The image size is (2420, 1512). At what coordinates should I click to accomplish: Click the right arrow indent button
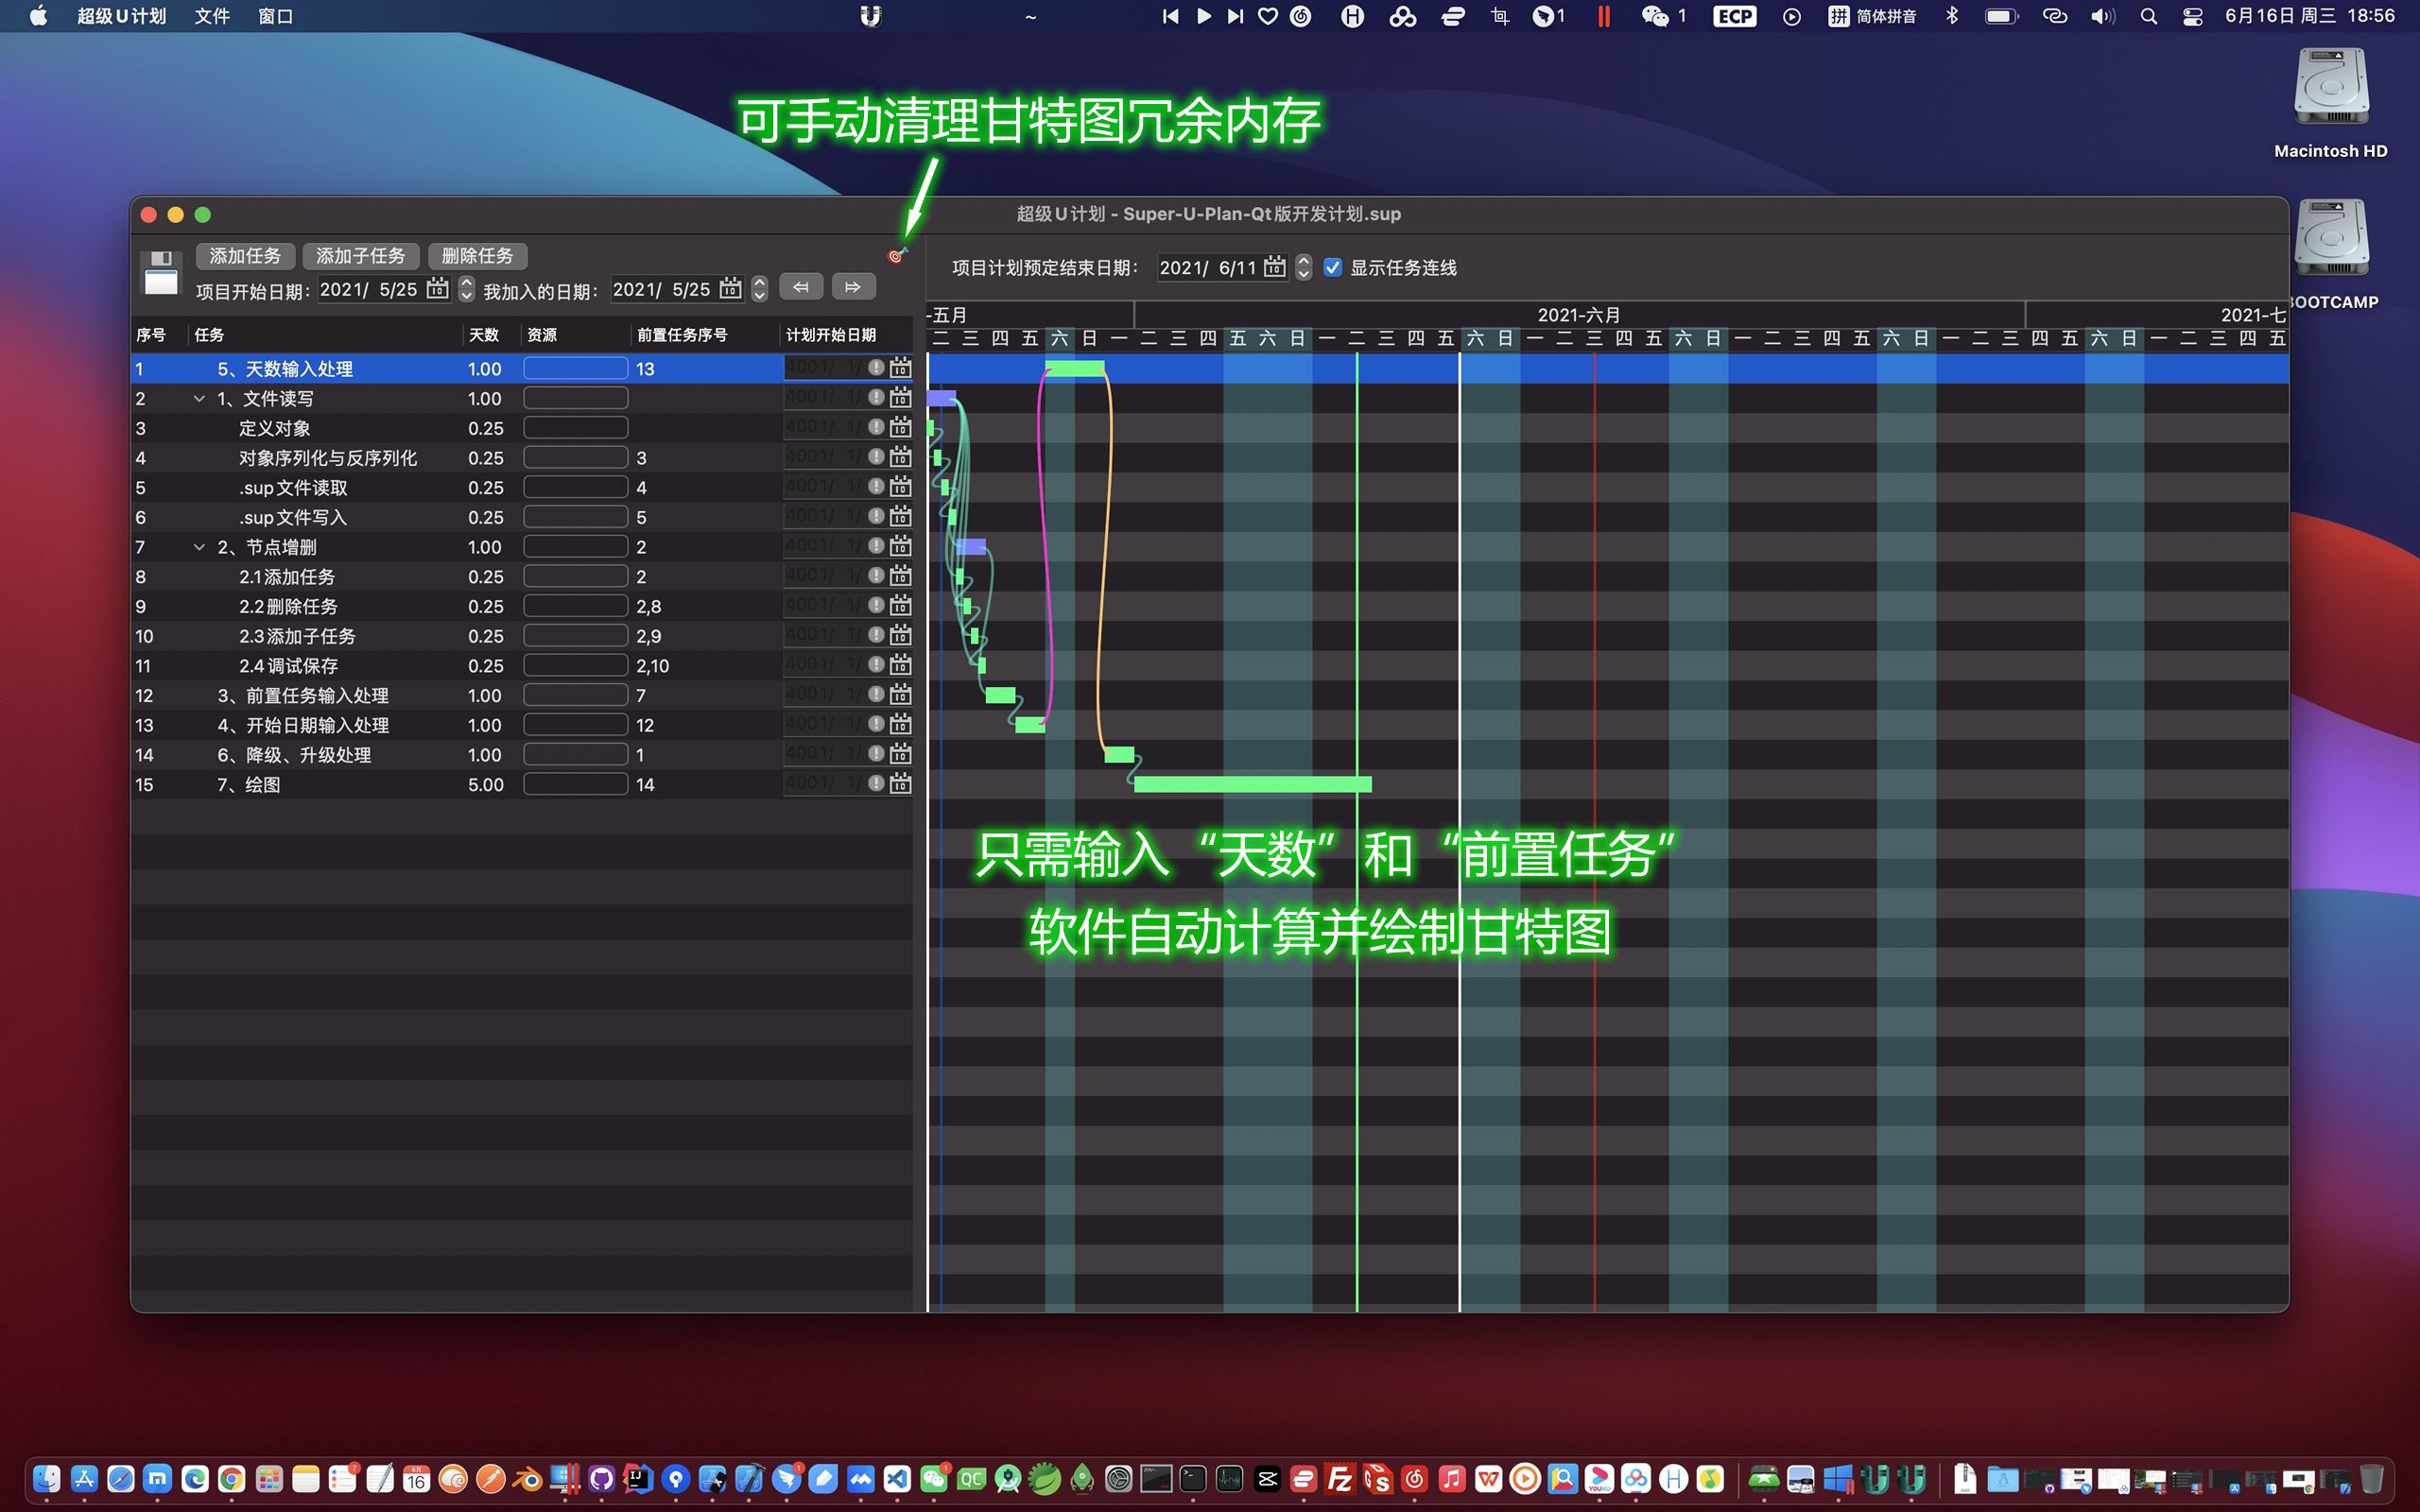[x=853, y=287]
